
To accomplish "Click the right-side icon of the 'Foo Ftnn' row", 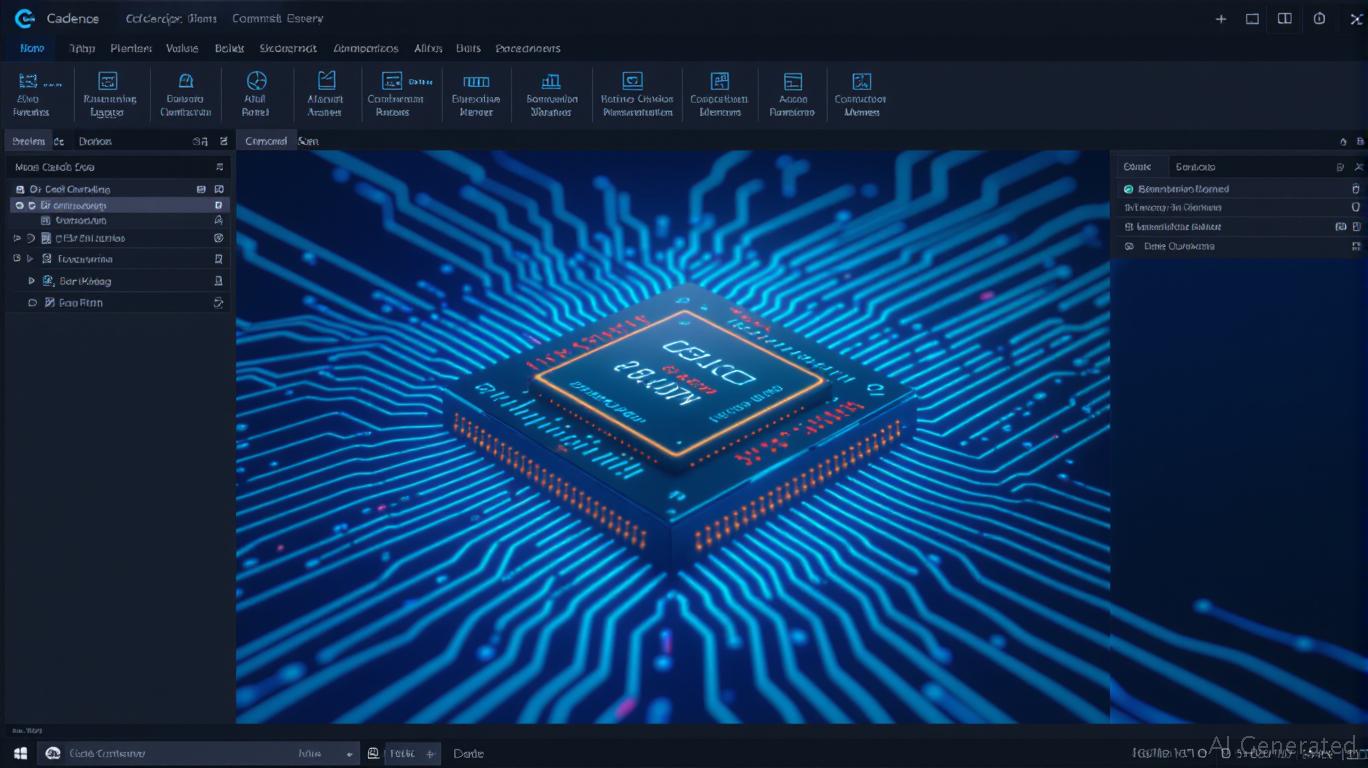I will (219, 302).
